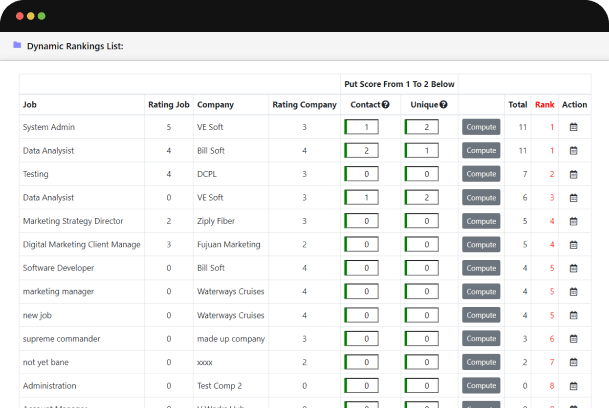Click calendar action icon for System Admin row
The width and height of the screenshot is (609, 408).
574,127
